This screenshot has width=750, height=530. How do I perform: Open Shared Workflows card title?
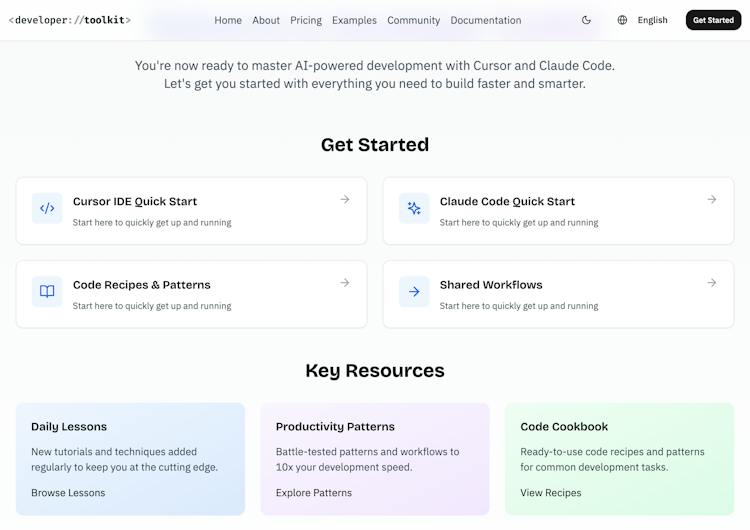(x=491, y=285)
